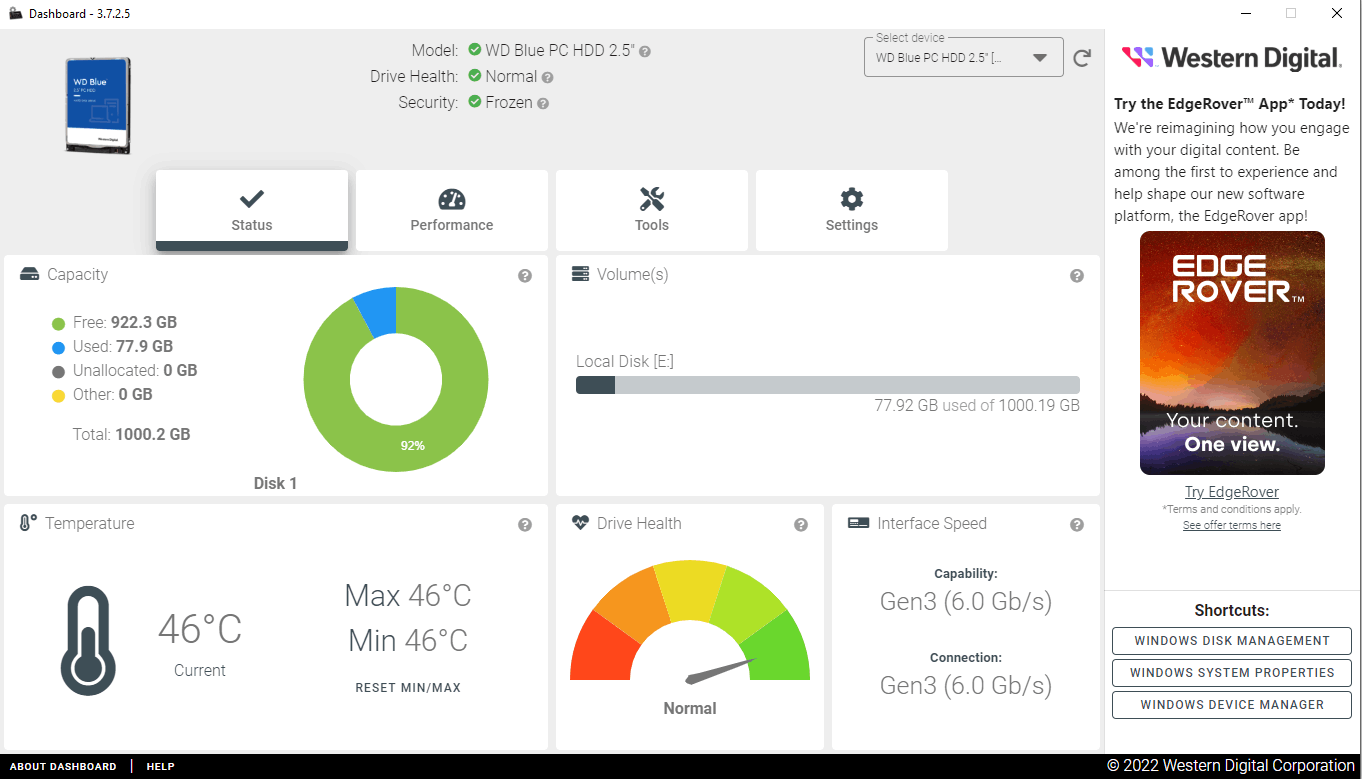Viewport: 1362px width, 779px height.
Task: Click the rightmost dark green gauge segment
Action: (x=782, y=650)
